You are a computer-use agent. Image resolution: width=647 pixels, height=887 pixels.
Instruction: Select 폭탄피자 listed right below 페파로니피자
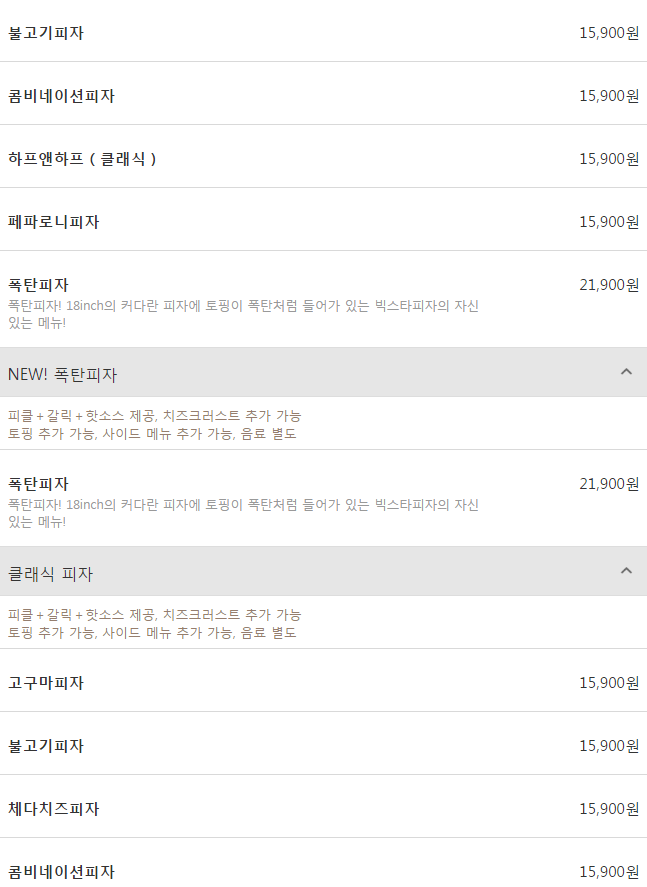38,285
